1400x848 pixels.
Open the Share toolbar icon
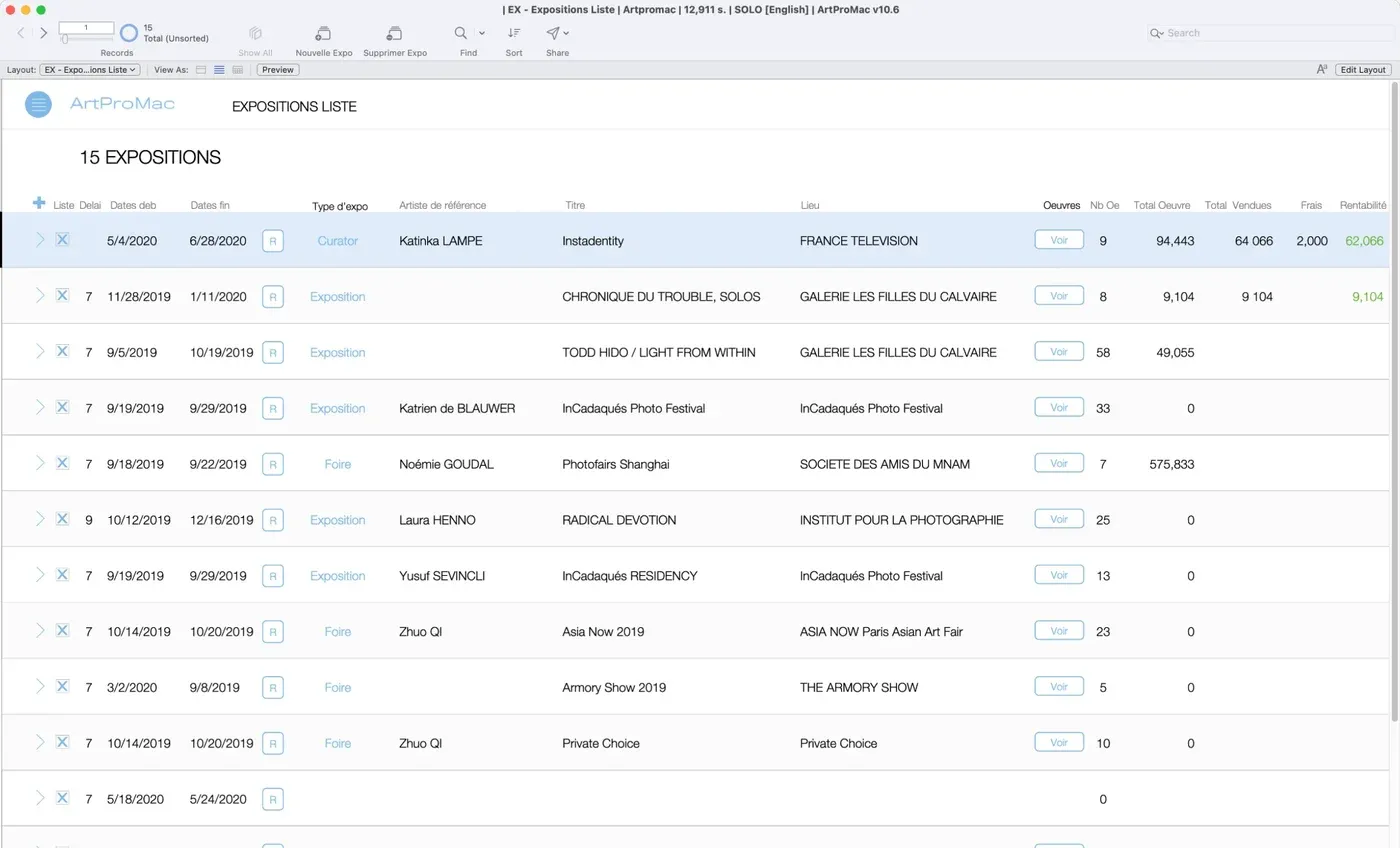(x=553, y=33)
